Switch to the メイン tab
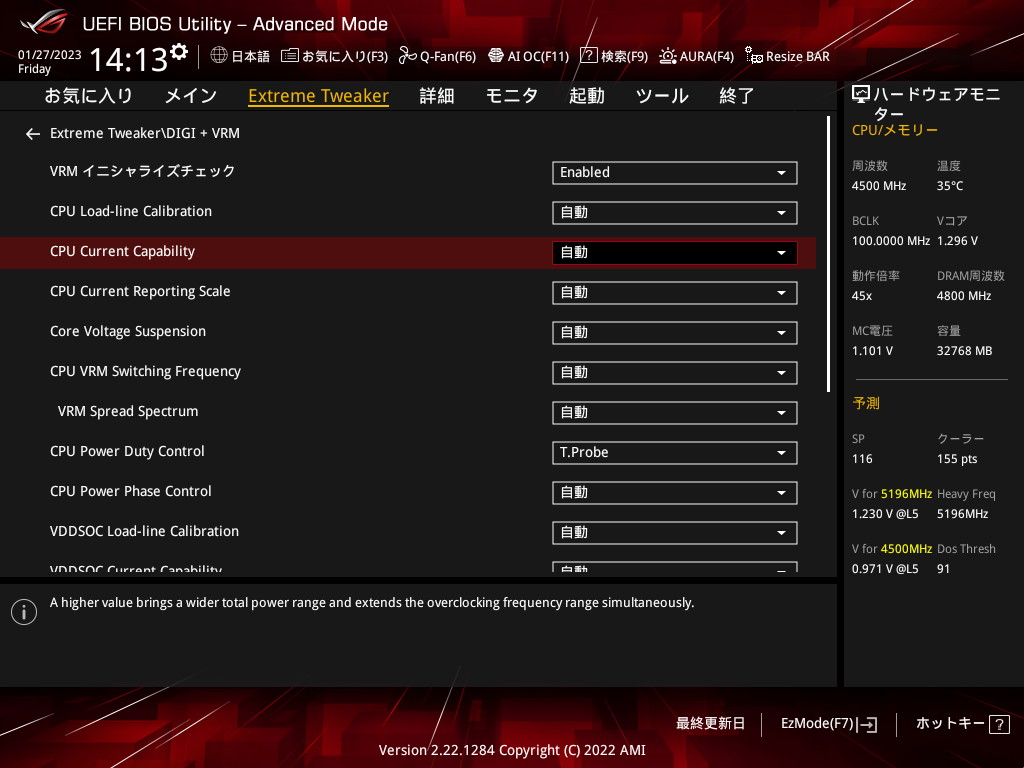1024x768 pixels. (191, 96)
